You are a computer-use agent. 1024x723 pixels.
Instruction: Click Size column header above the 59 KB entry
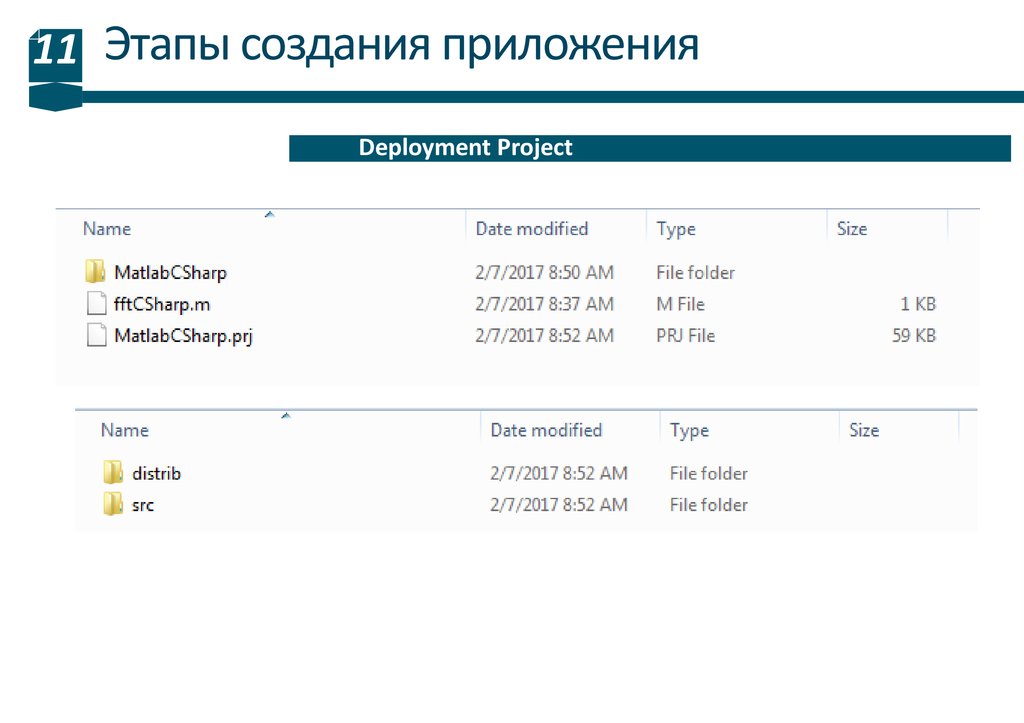(x=852, y=229)
